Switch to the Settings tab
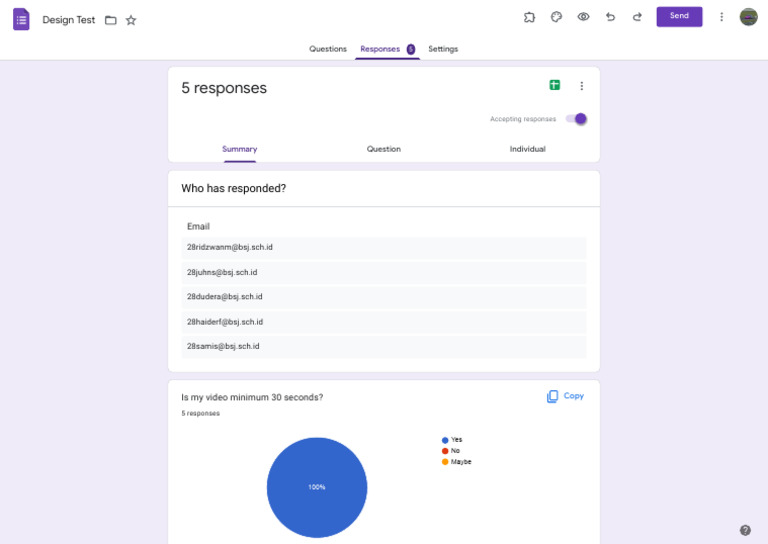The image size is (768, 544). 443,49
